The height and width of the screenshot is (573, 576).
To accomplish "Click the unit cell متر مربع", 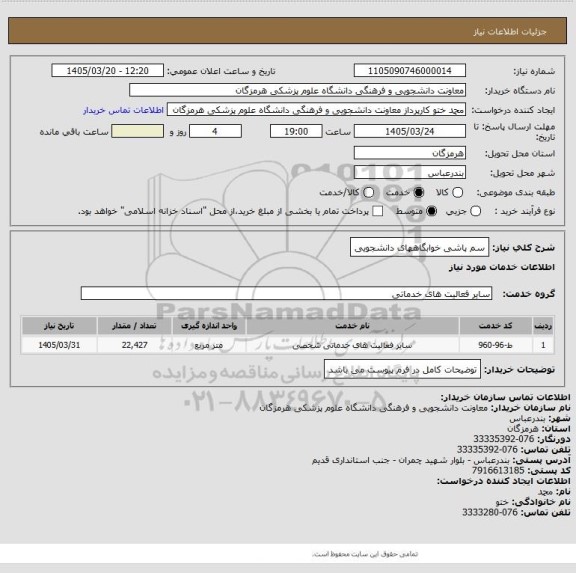I will [x=209, y=345].
